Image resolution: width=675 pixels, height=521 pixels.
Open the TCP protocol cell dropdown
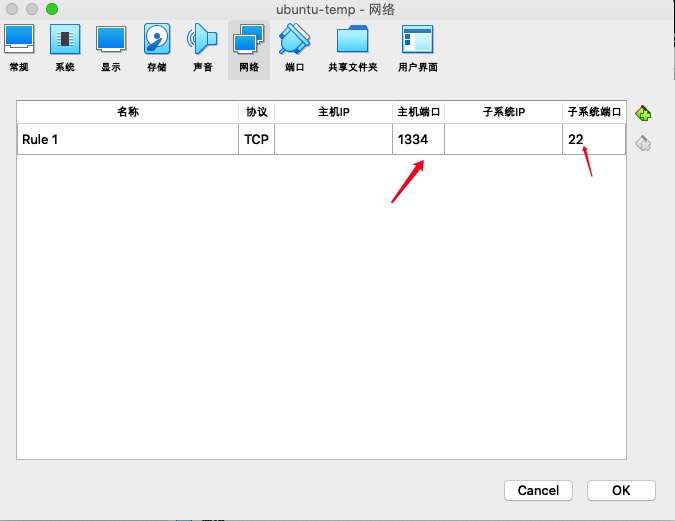point(256,139)
